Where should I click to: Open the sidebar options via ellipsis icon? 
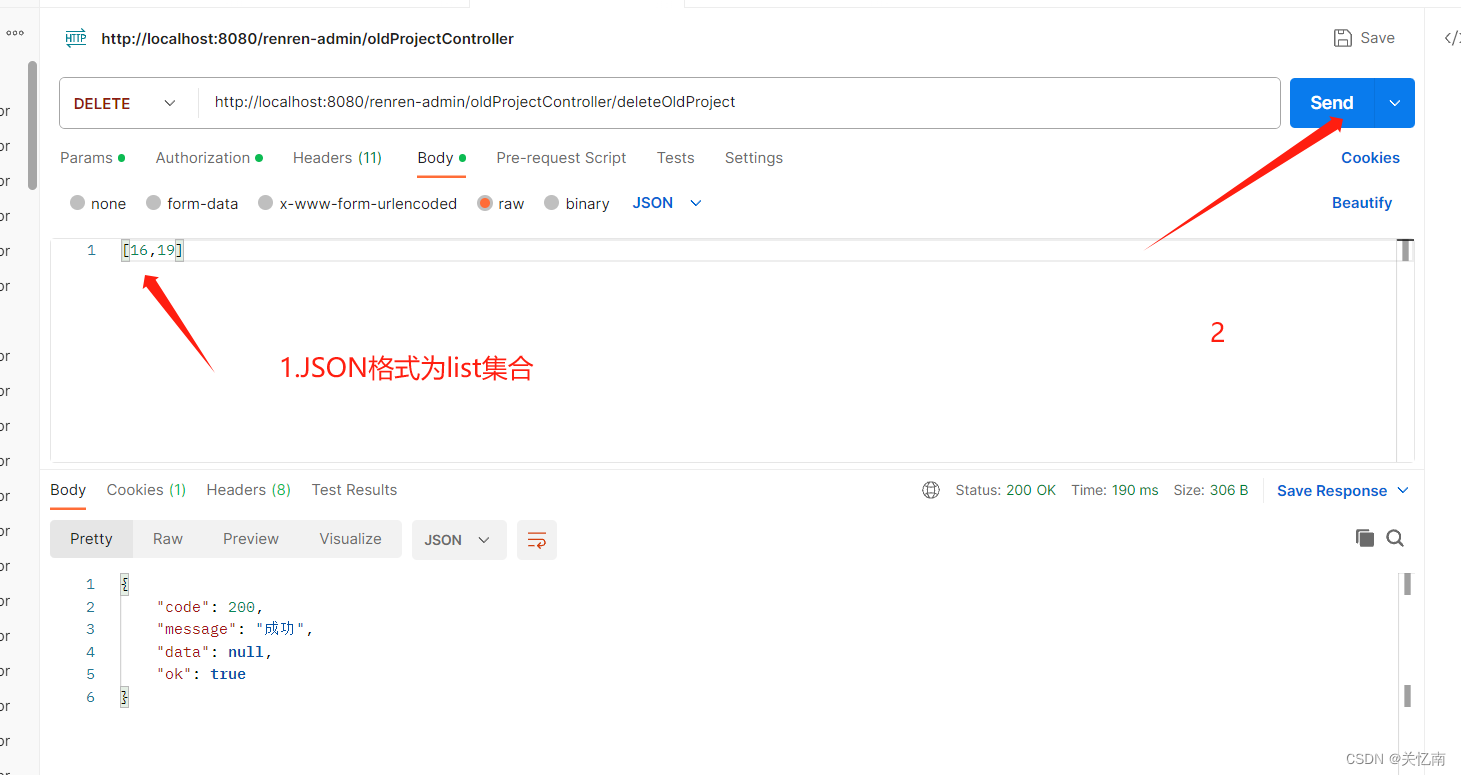[x=15, y=31]
